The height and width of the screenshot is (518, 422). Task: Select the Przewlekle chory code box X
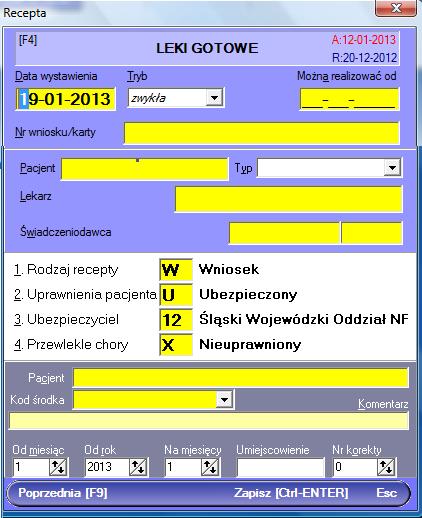click(x=176, y=345)
